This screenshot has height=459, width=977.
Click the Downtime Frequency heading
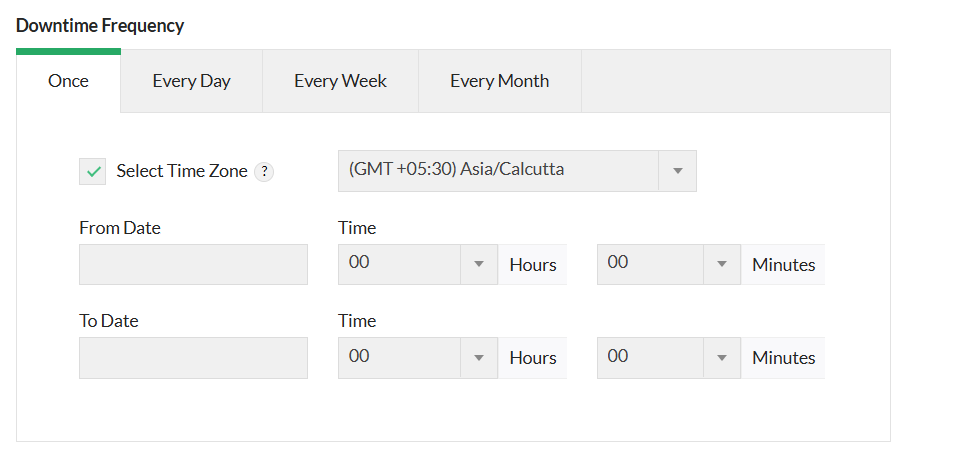[100, 26]
